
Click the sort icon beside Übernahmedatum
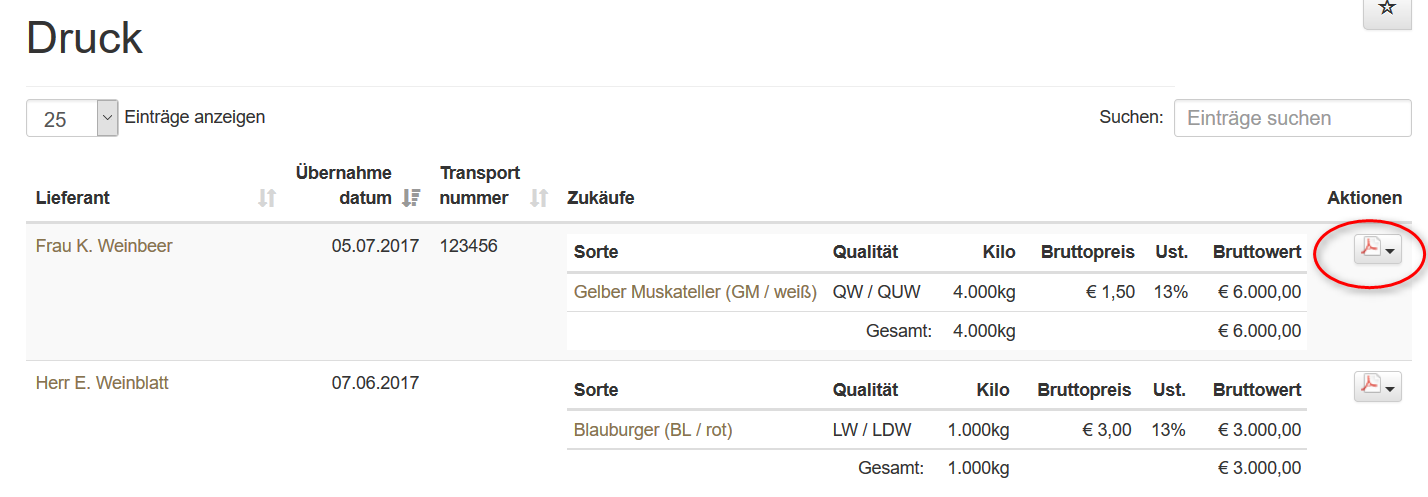click(411, 198)
